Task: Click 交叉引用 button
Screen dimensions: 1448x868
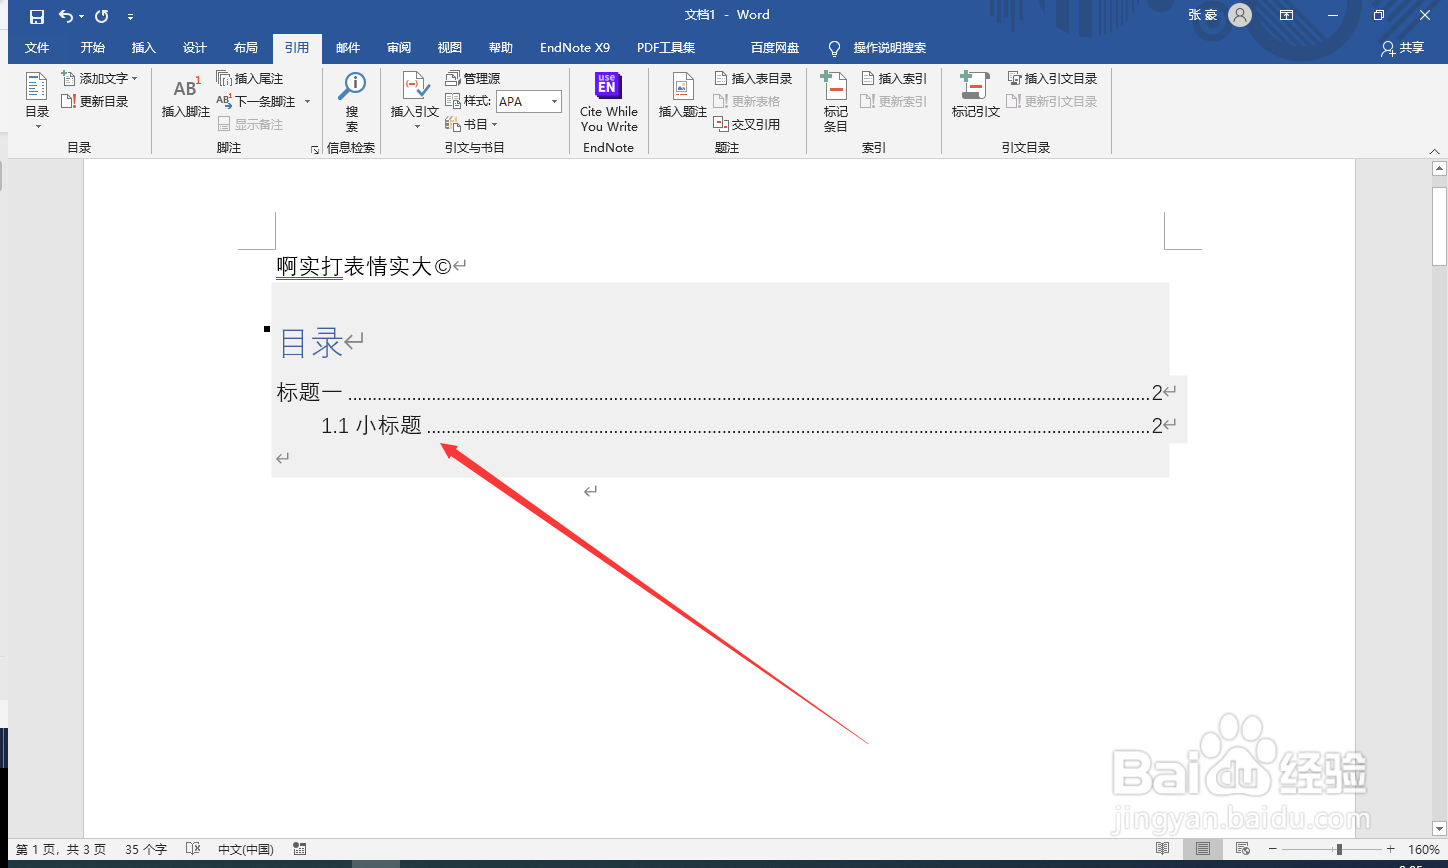Action: (747, 124)
